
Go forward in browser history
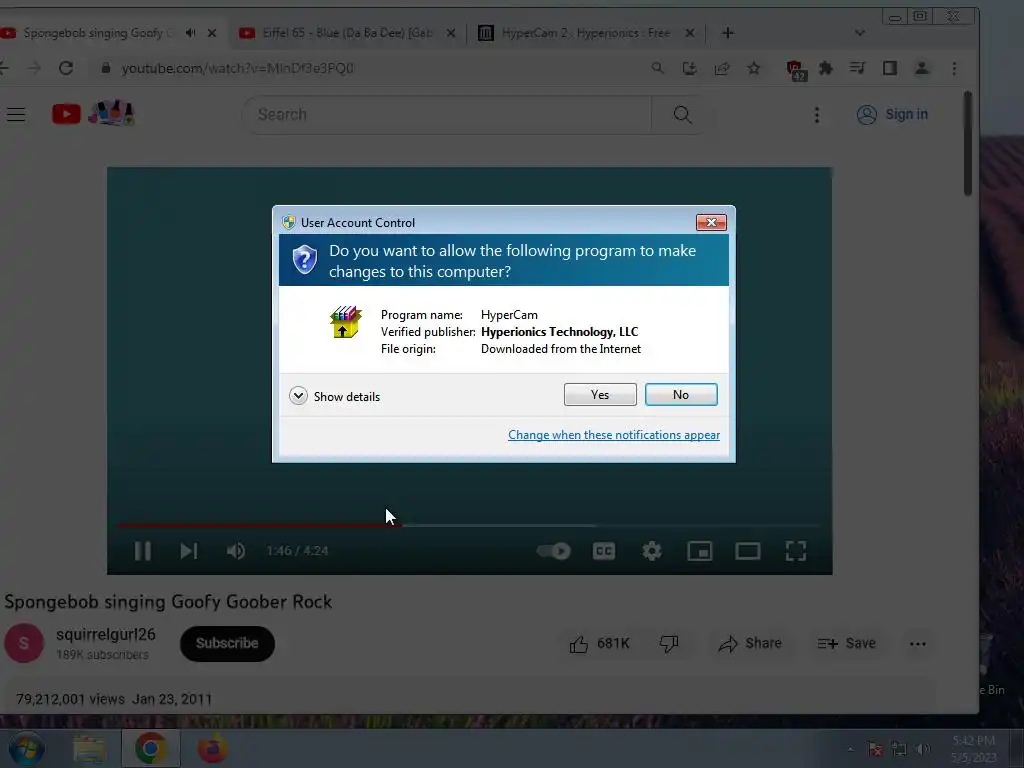34,68
